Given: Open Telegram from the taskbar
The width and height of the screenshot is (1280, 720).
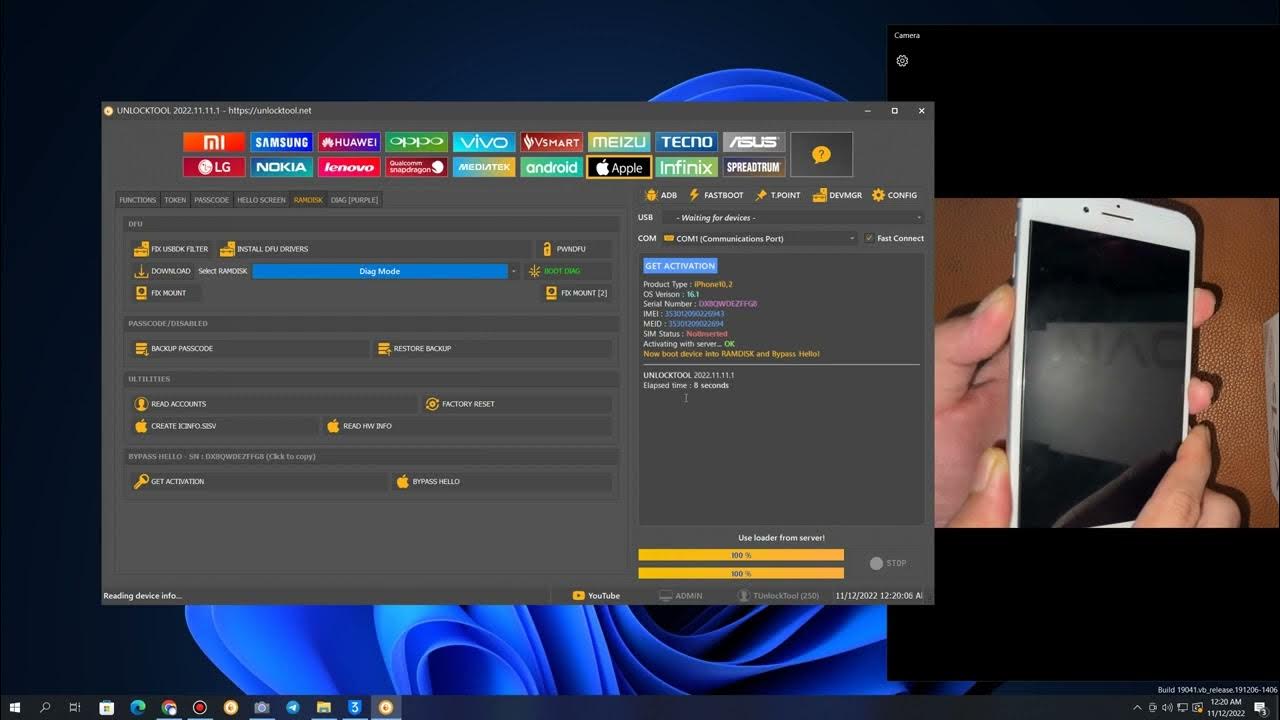Looking at the screenshot, I should tap(292, 707).
